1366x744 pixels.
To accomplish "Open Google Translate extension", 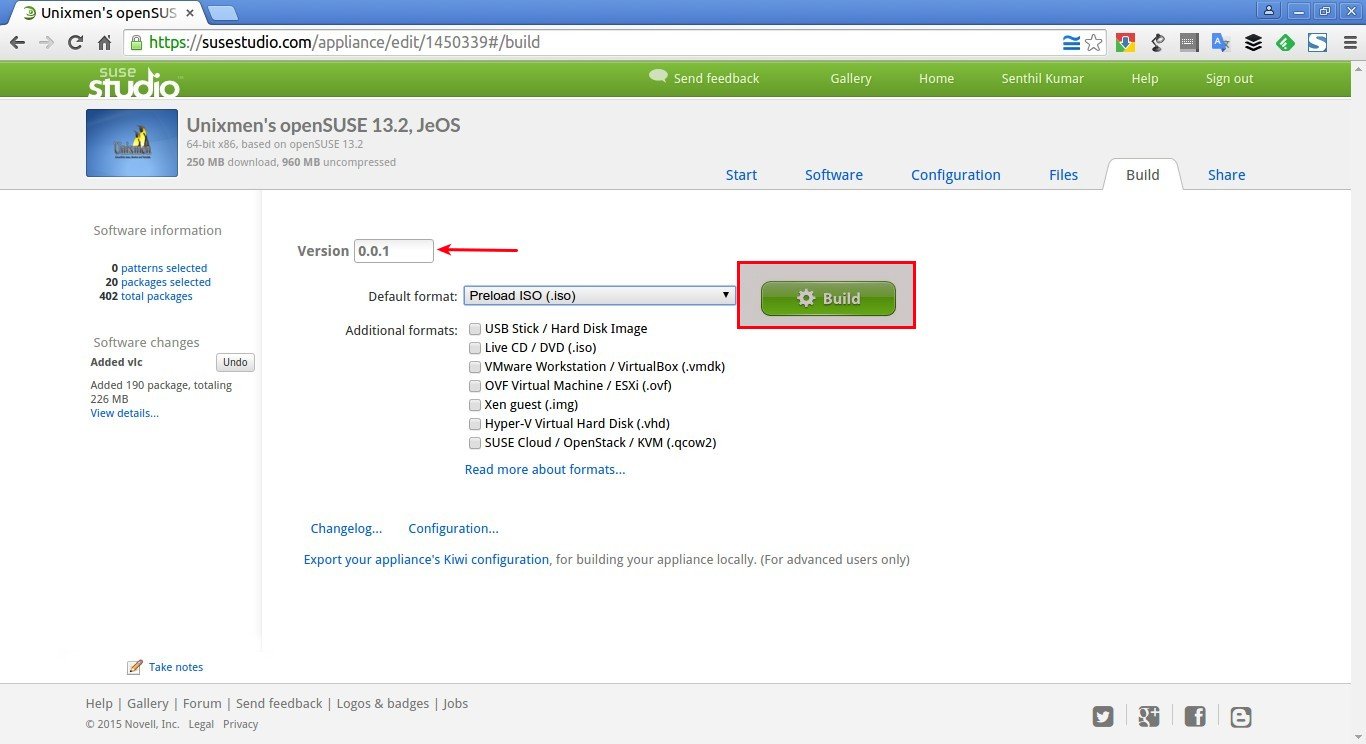I will [1221, 42].
